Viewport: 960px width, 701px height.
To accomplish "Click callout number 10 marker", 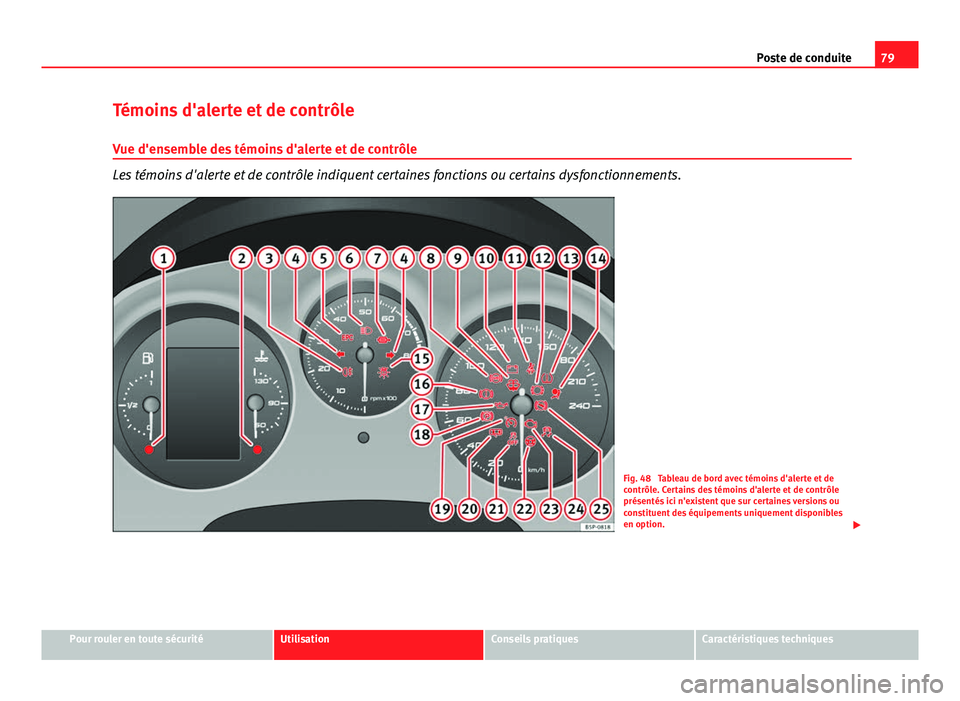I will pos(486,258).
